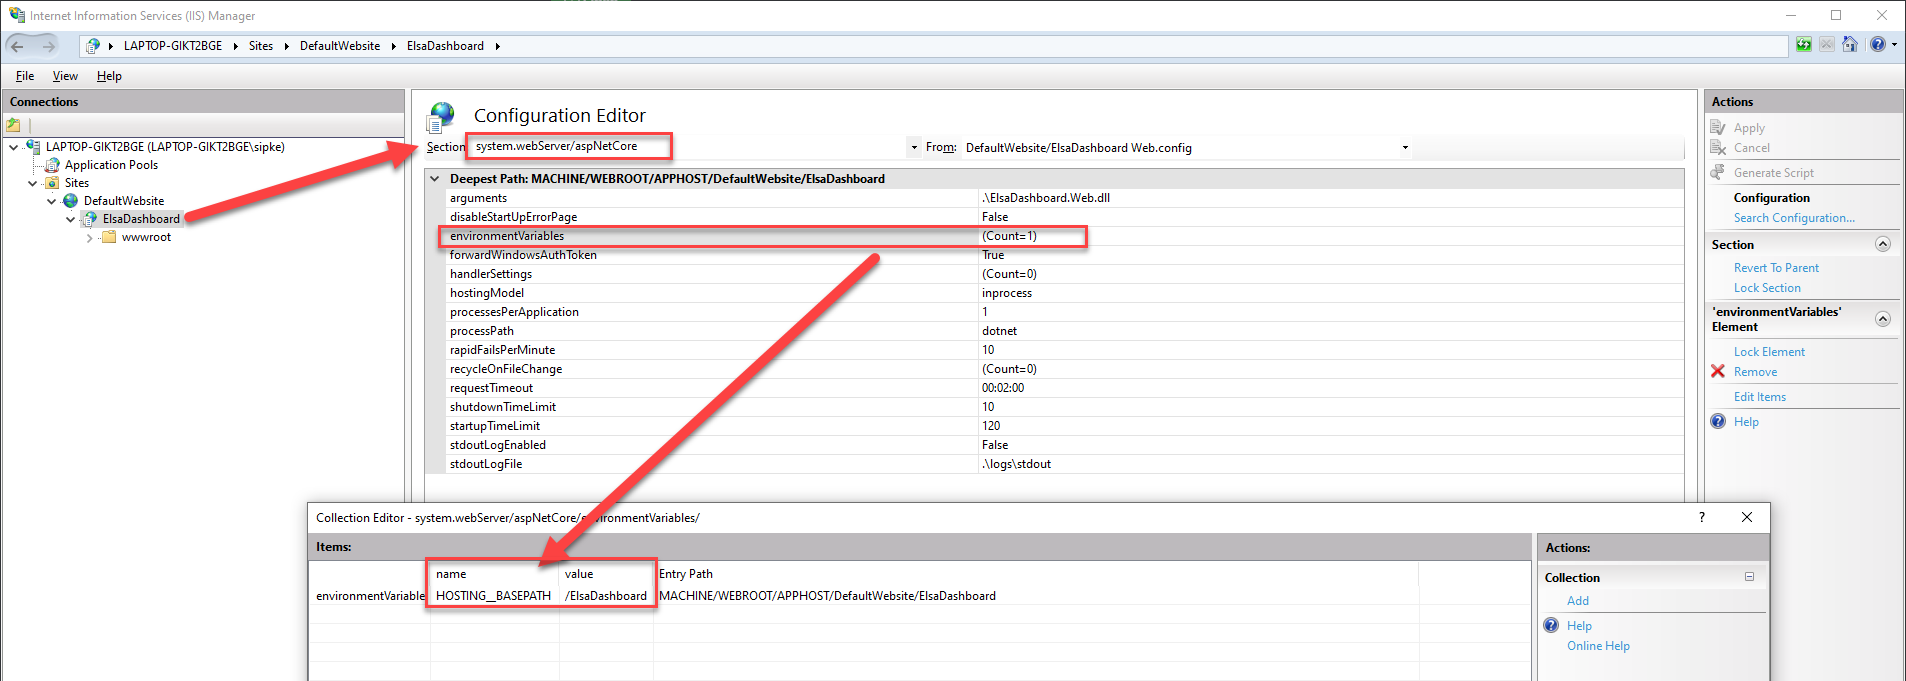
Task: Select the hostingModel property row
Action: (x=1064, y=293)
